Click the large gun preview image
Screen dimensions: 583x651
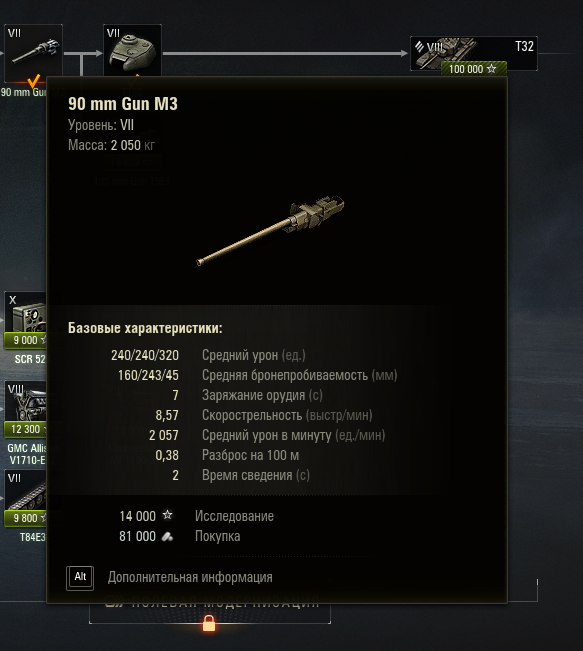270,230
